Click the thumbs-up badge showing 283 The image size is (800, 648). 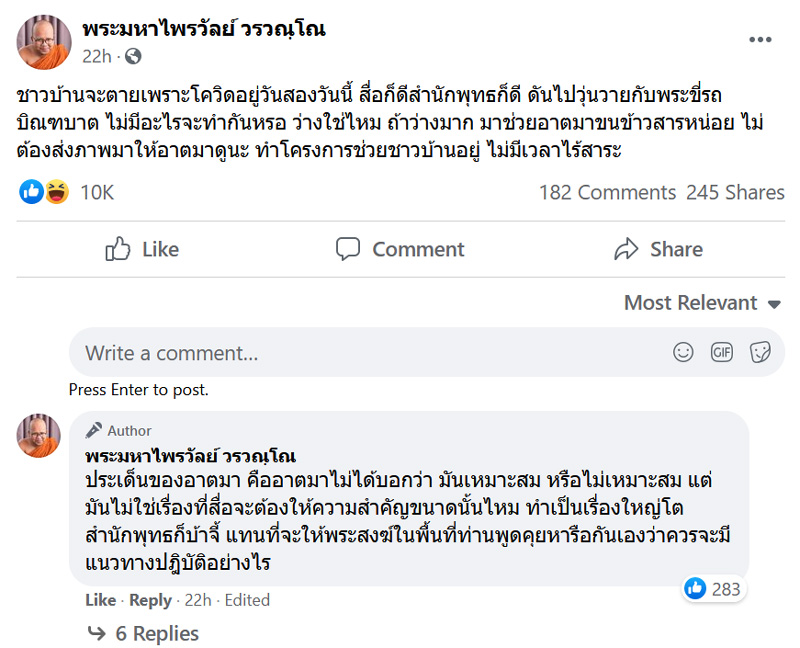click(713, 590)
